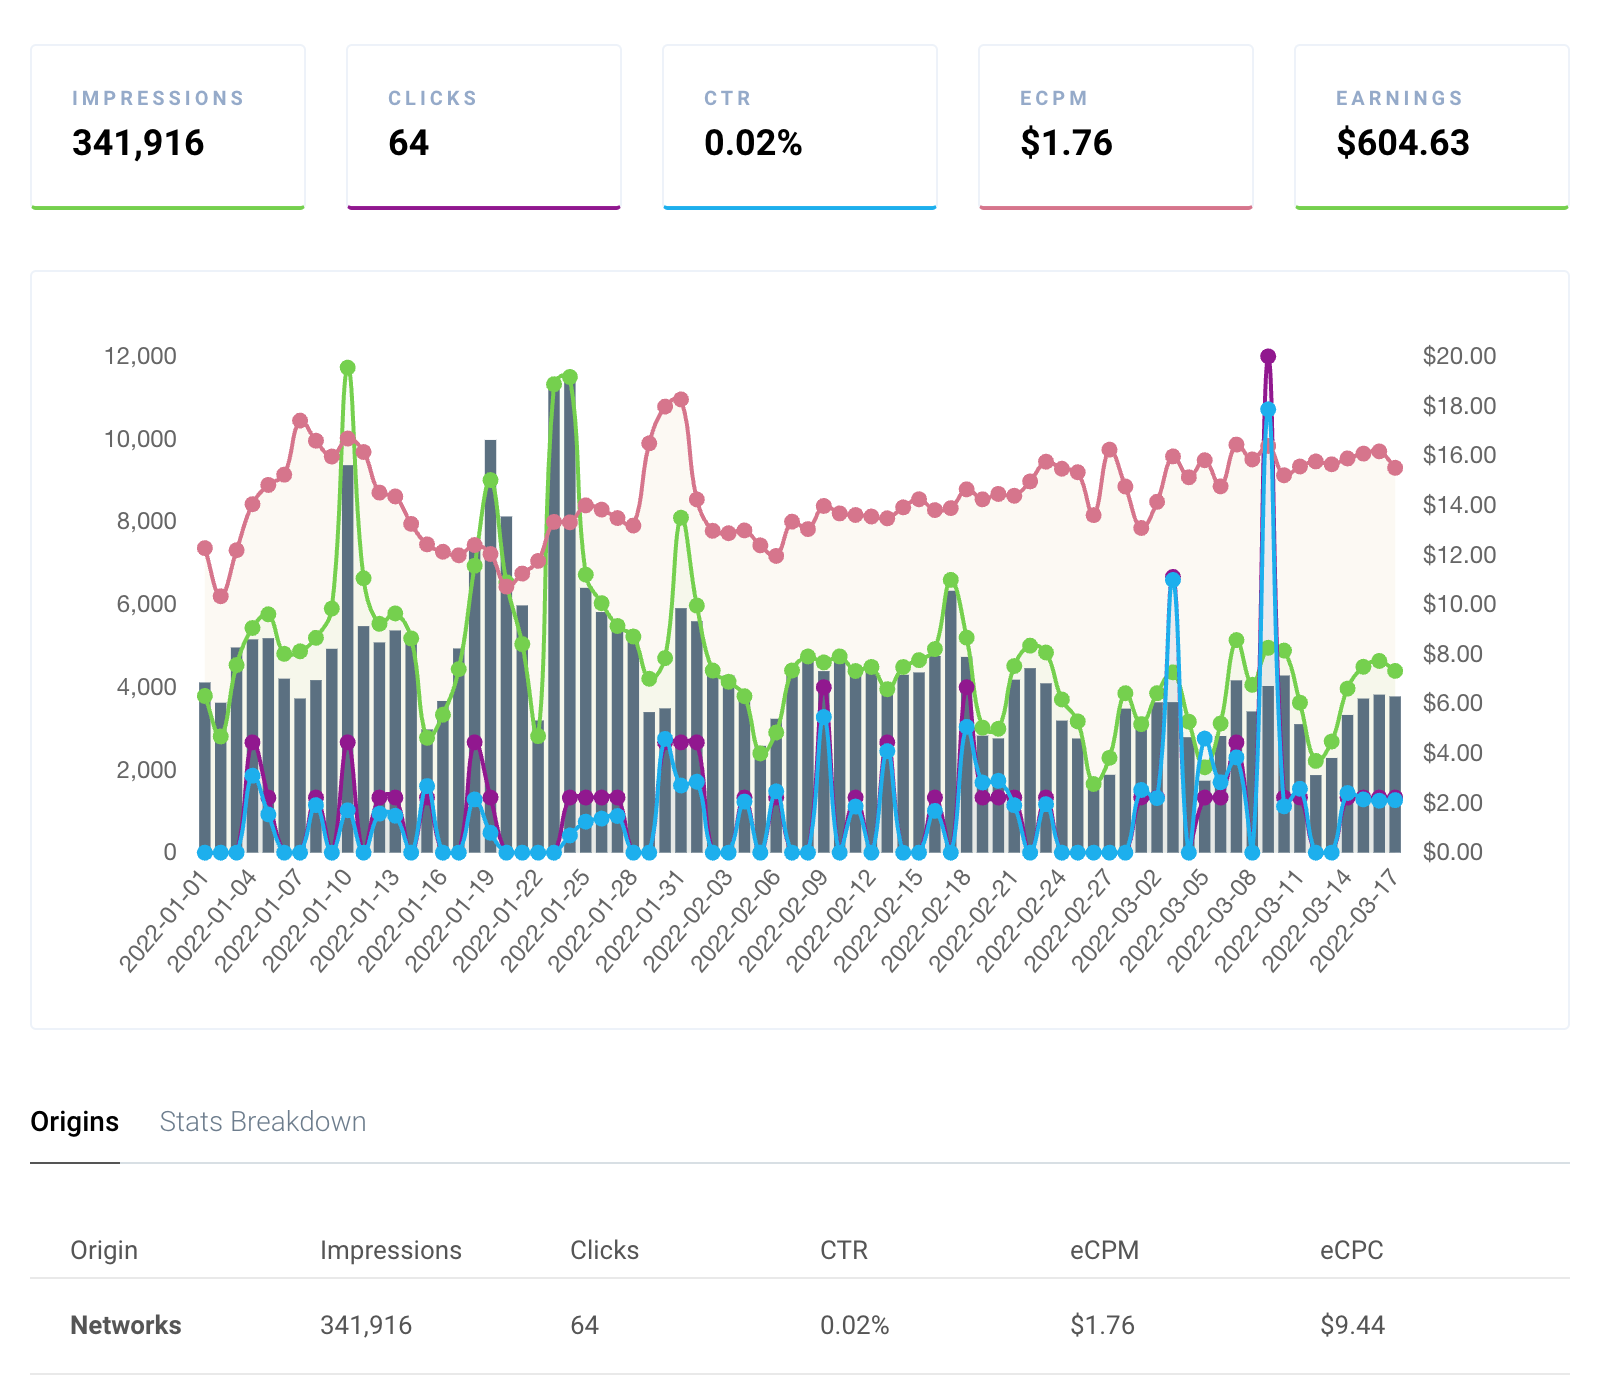Select the Earnings stat card
The image size is (1600, 1376).
tap(1432, 125)
